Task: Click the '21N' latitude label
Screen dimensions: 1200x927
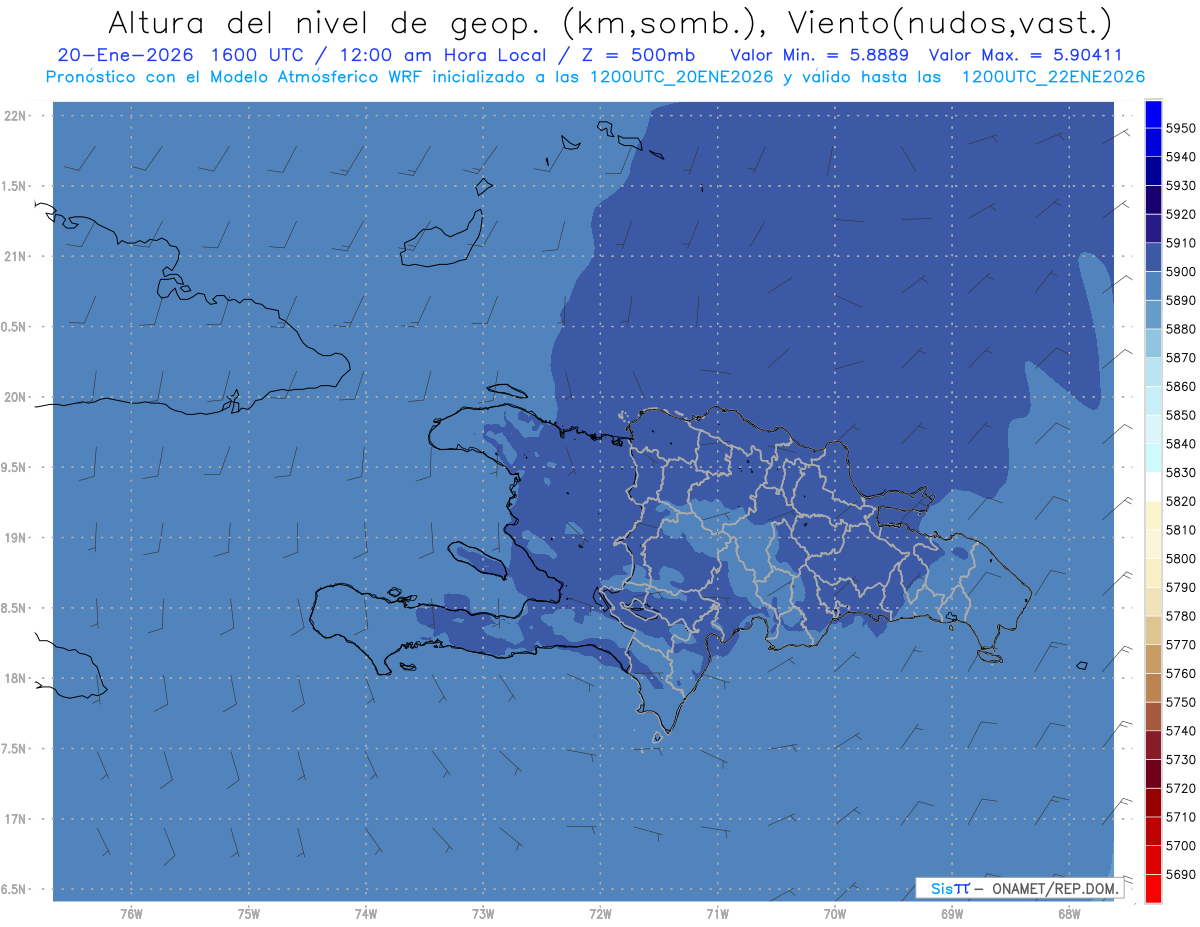Action: pos(14,257)
